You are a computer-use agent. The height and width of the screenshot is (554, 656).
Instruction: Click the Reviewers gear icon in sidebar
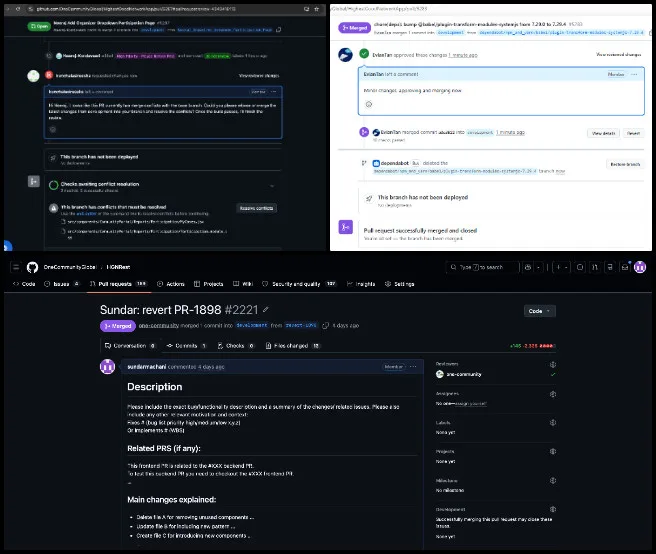pos(553,364)
